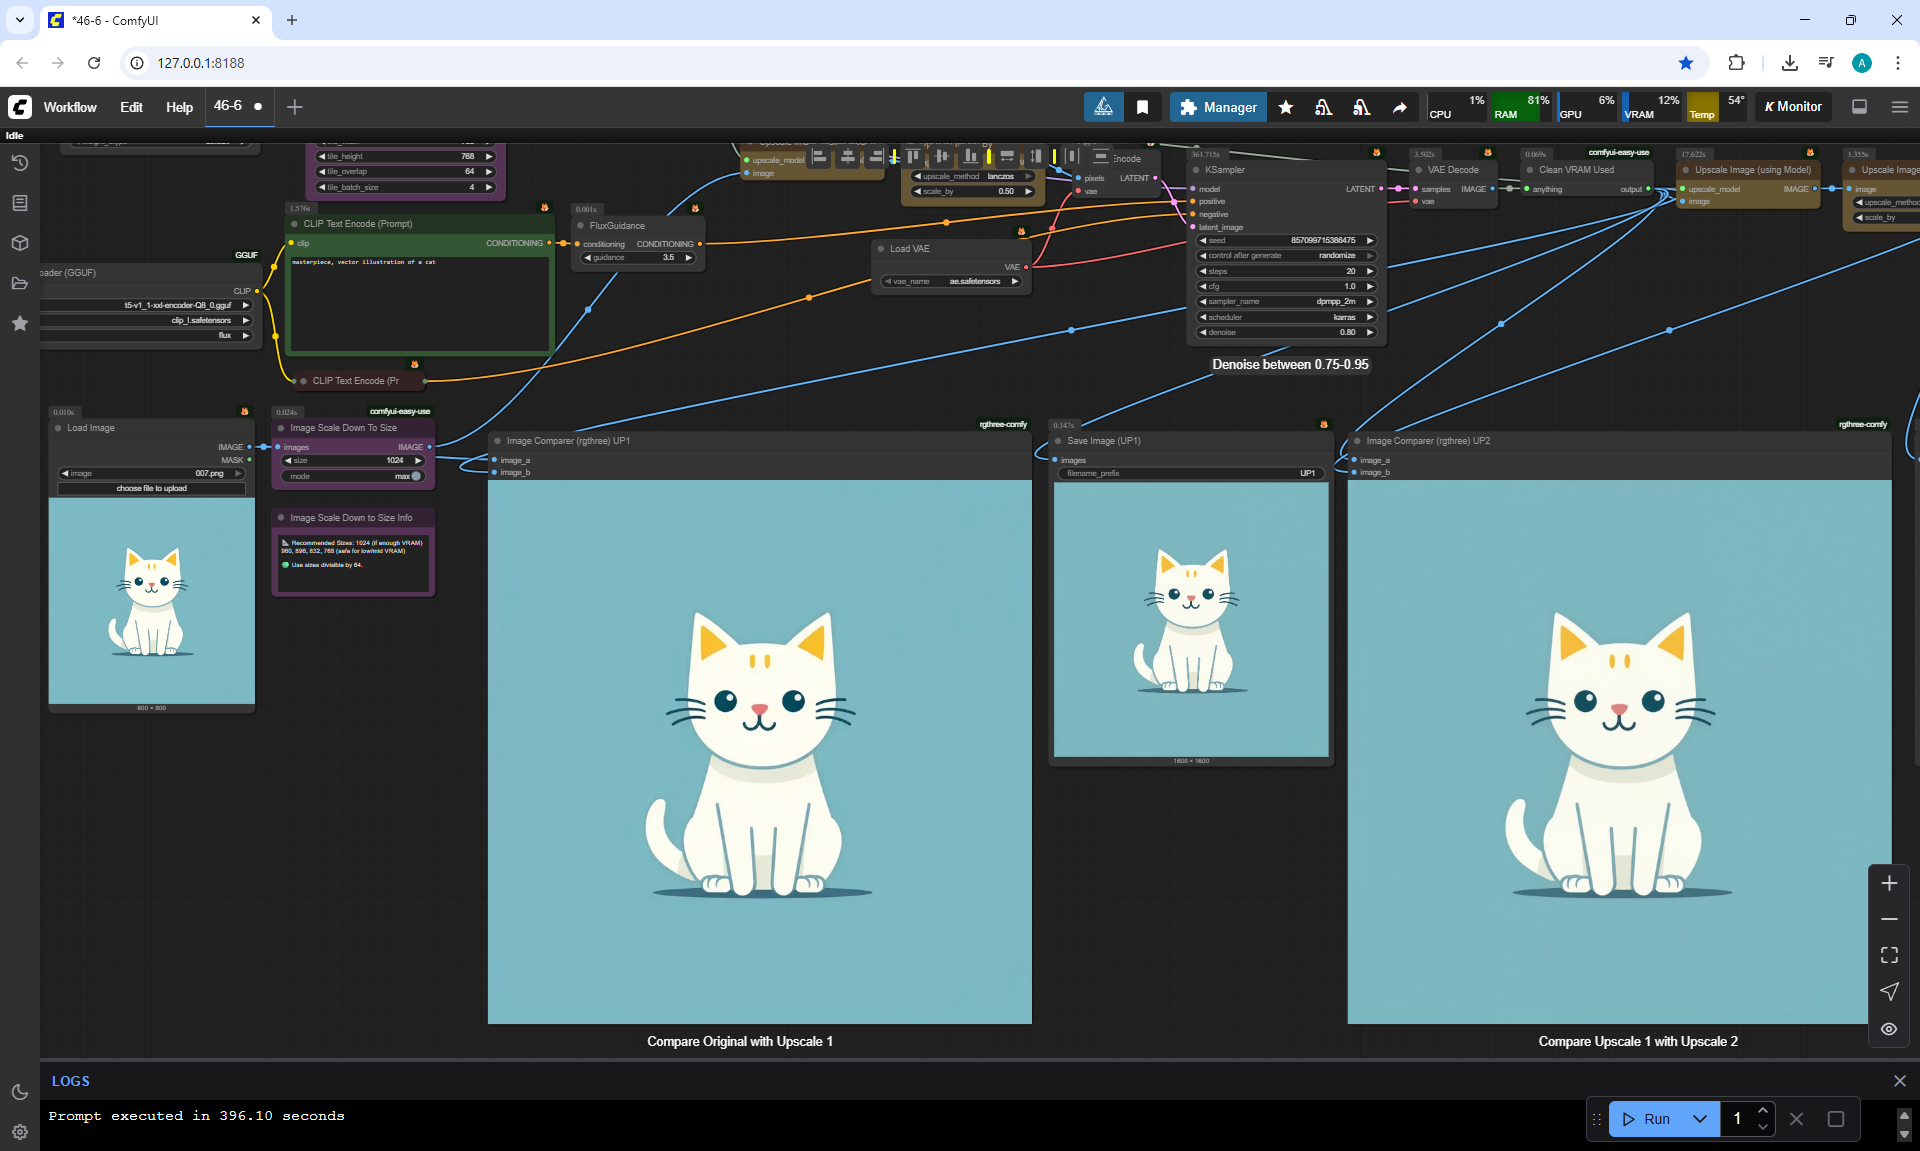Image resolution: width=1920 pixels, height=1151 pixels.
Task: Toggle dark theme moon icon
Action: [x=19, y=1092]
